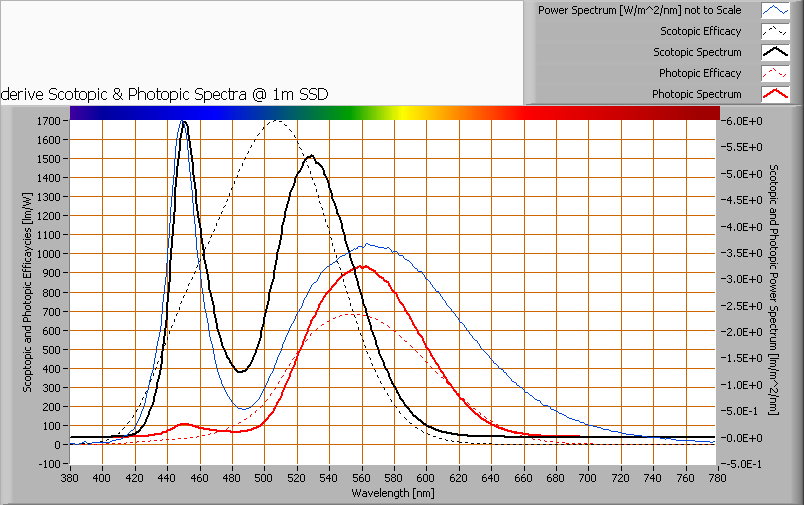Click the Power Spectrum legend plot icon
Viewport: 804px width, 505px height.
(x=776, y=11)
